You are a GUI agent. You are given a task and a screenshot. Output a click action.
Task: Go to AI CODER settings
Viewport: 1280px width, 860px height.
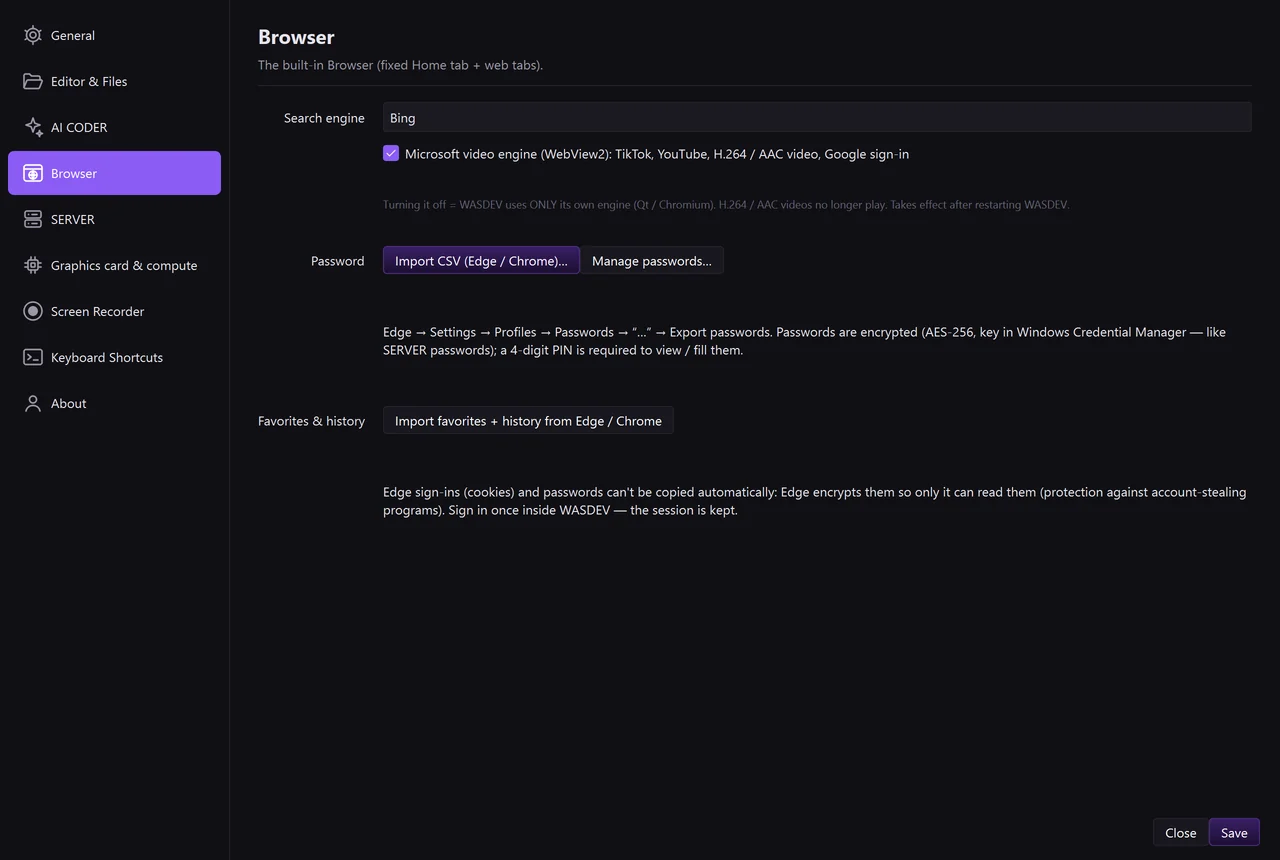click(114, 127)
